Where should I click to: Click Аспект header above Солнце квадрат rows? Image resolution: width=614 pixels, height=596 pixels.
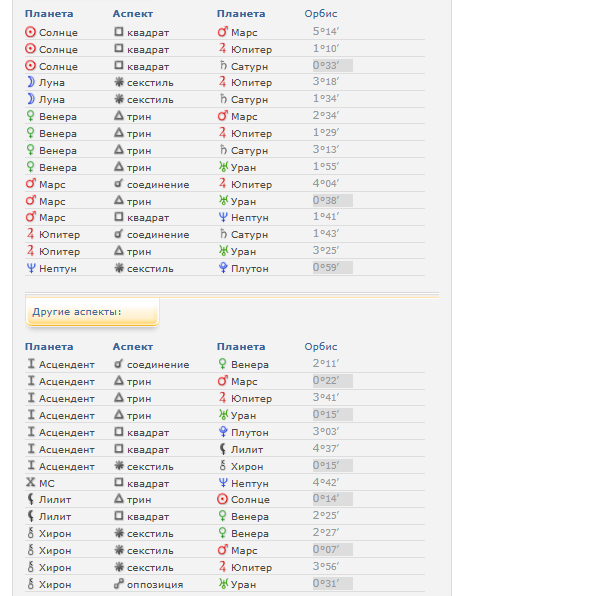[133, 14]
